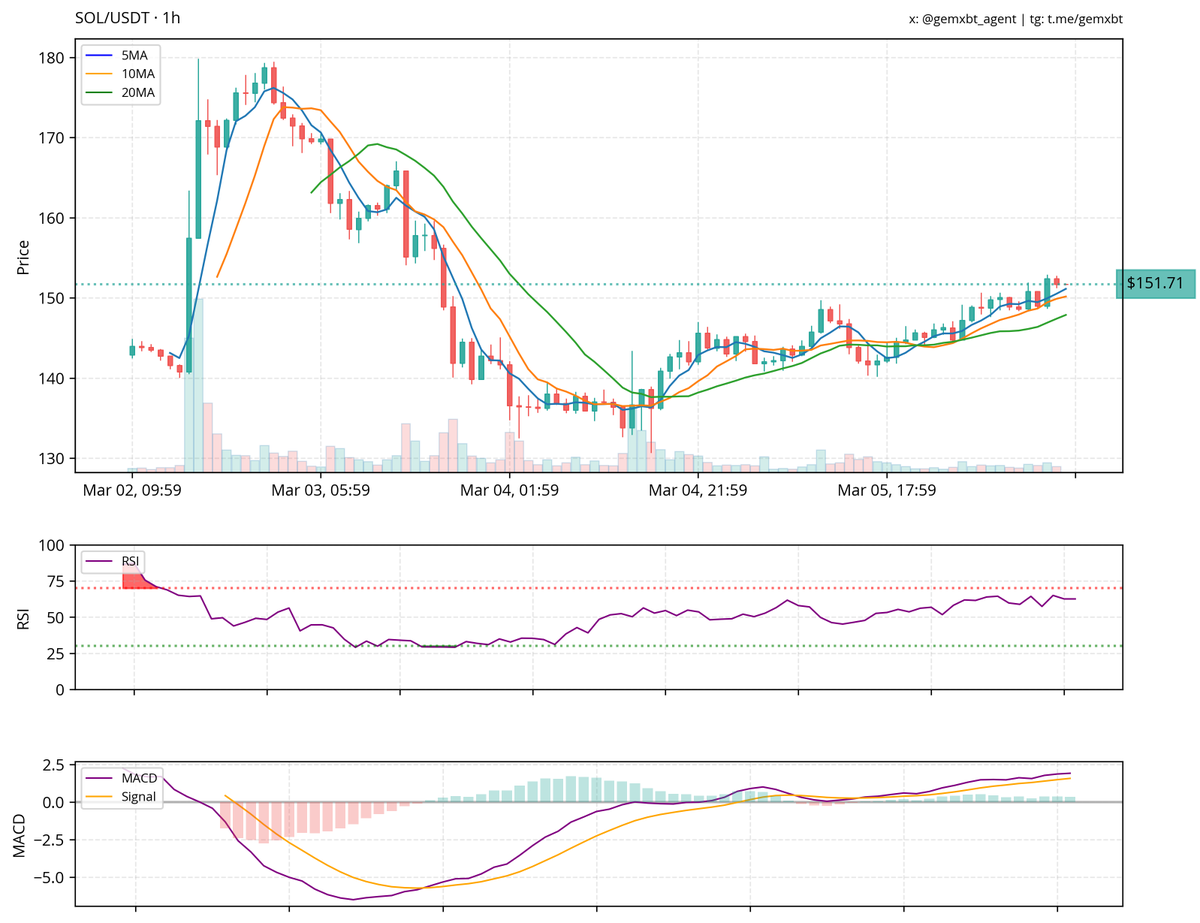Click the blue 5MA legend line swatch
Image resolution: width=1200 pixels, height=923 pixels.
pyautogui.click(x=100, y=56)
